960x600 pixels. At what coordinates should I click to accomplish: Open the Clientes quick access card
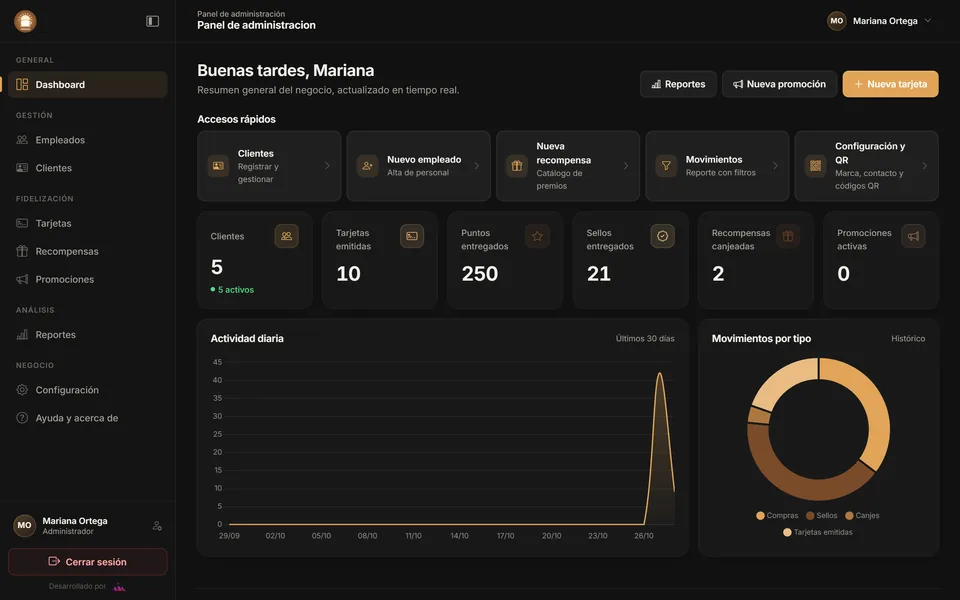point(269,166)
